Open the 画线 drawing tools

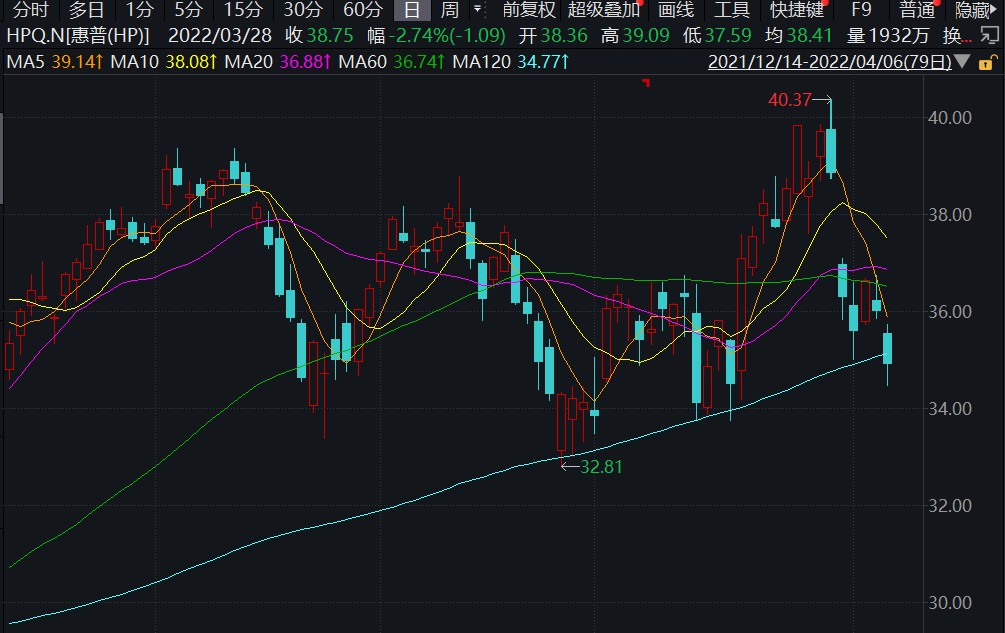point(676,11)
